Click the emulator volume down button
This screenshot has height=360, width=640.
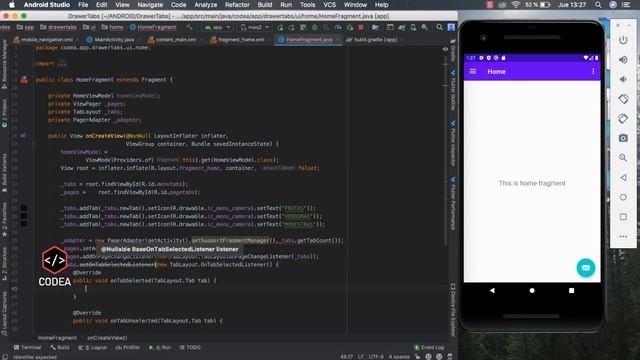623,79
